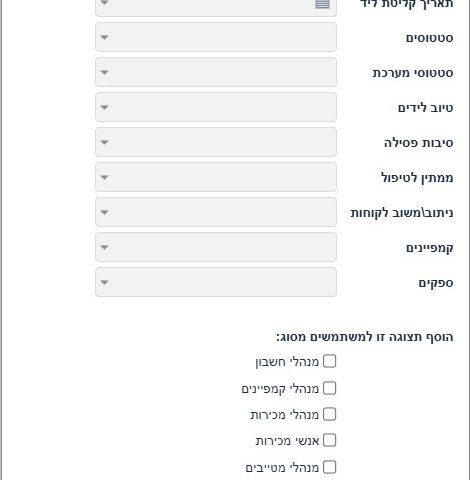Screen dimensions: 470x480
Task: Enable the מנהלי קמפיינים checkbox
Action: point(329,388)
